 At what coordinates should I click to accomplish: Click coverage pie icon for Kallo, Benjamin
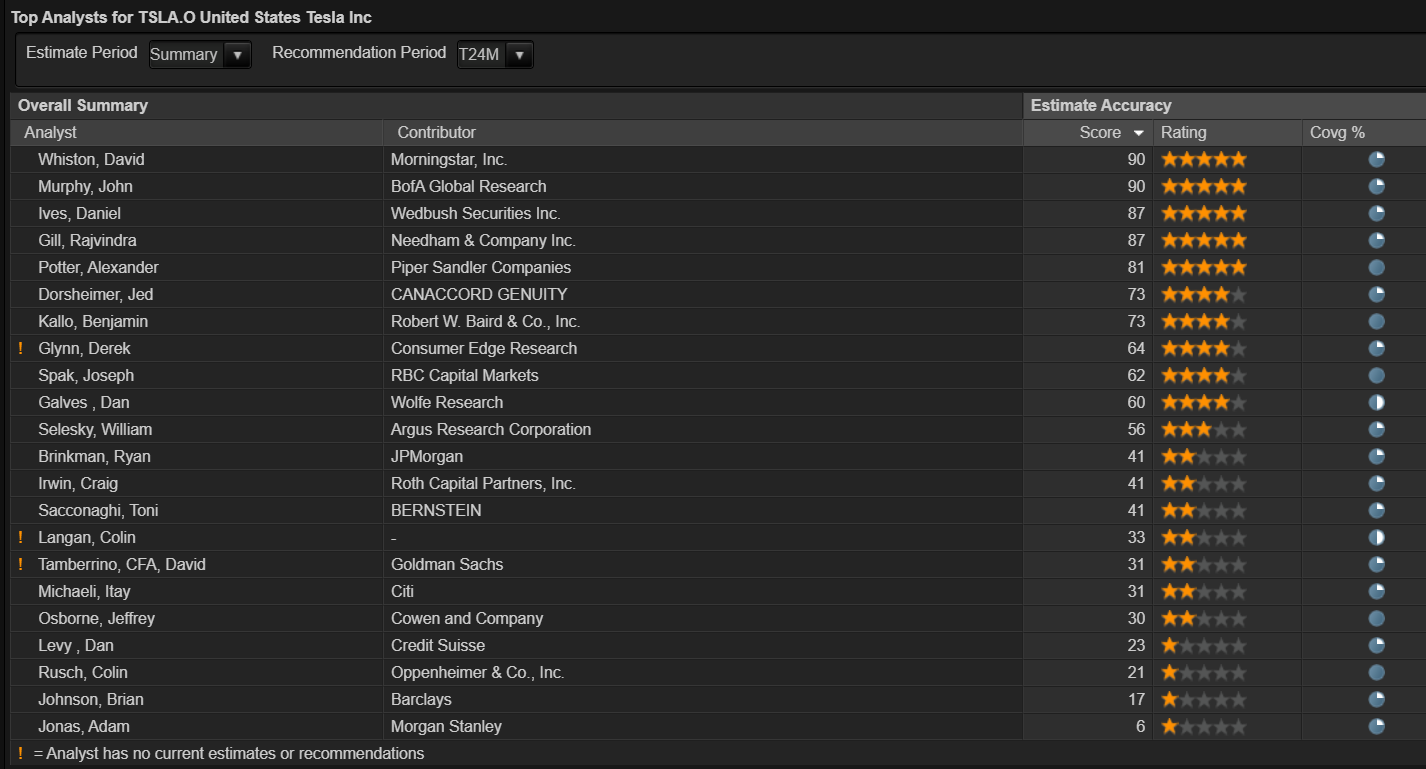1377,321
